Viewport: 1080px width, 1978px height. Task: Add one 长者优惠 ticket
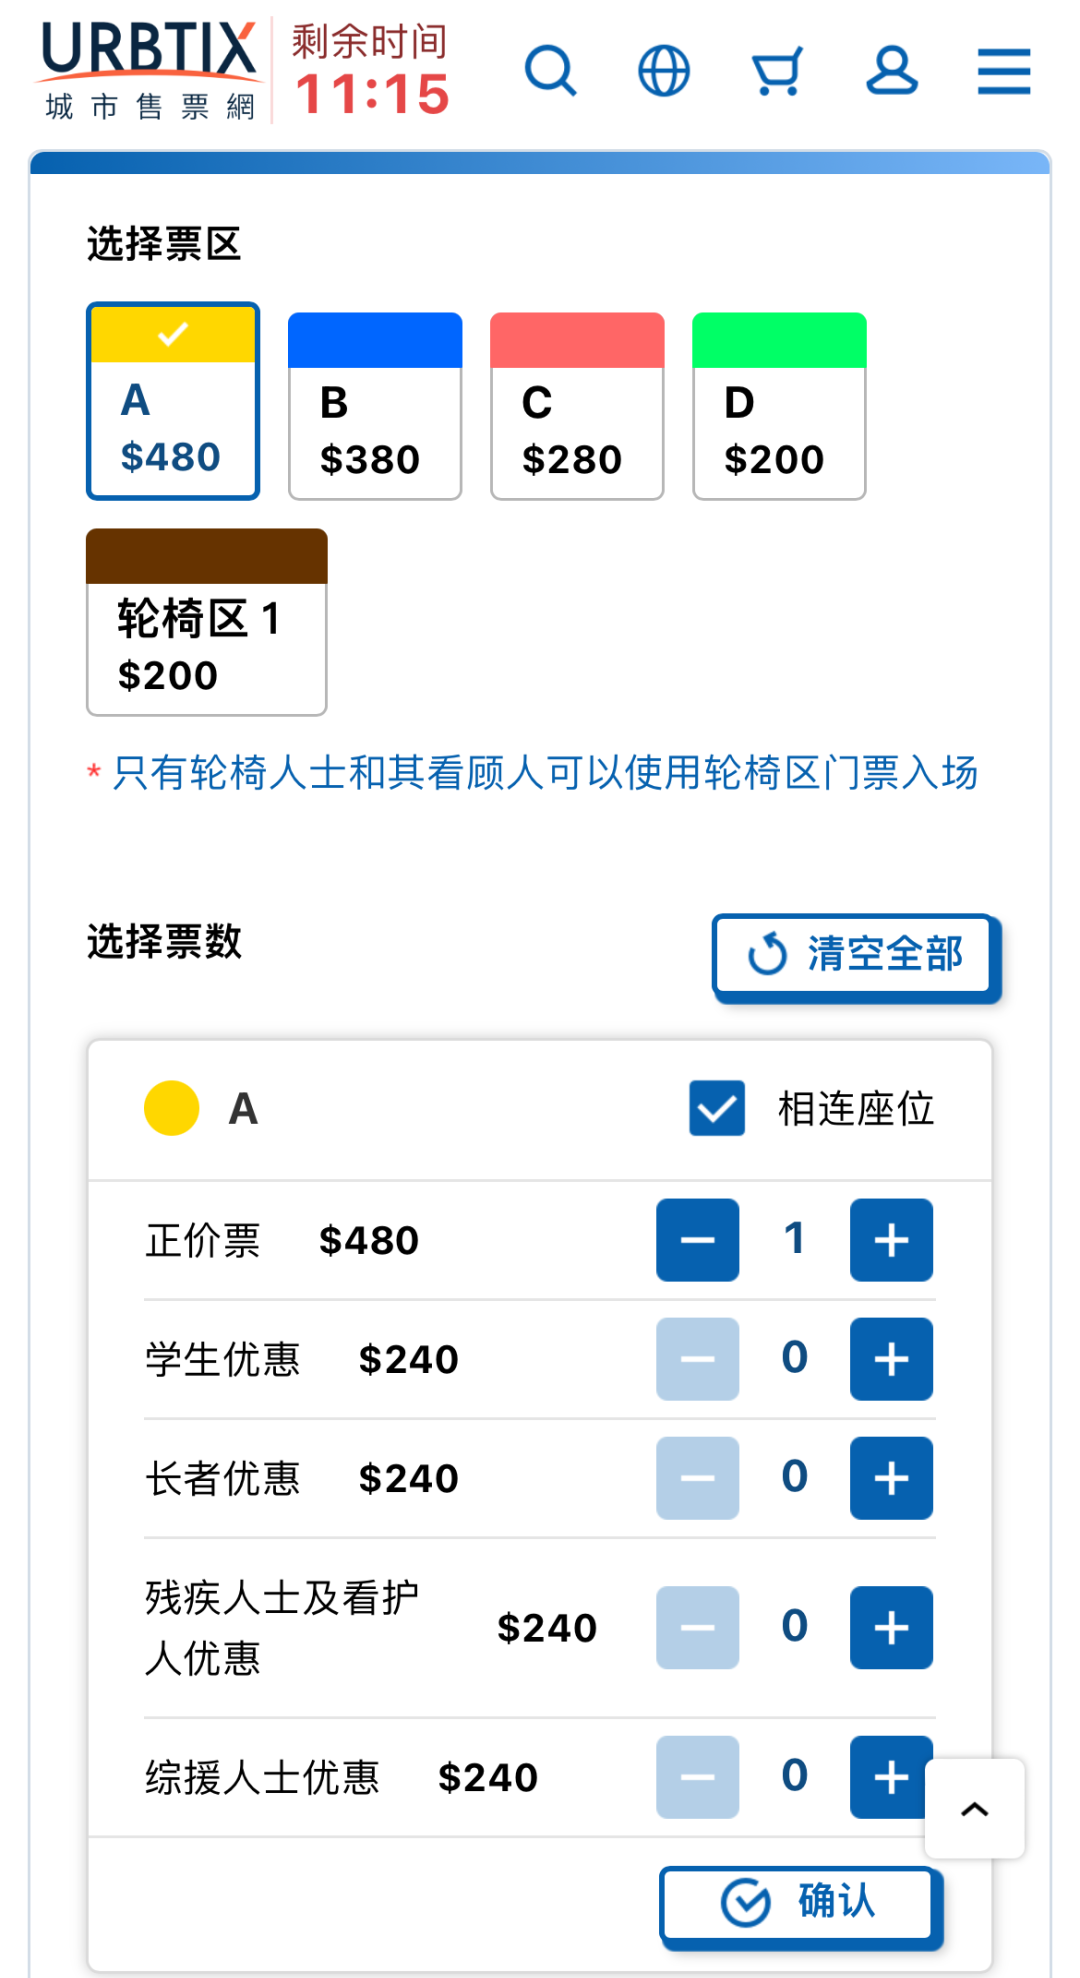point(891,1478)
